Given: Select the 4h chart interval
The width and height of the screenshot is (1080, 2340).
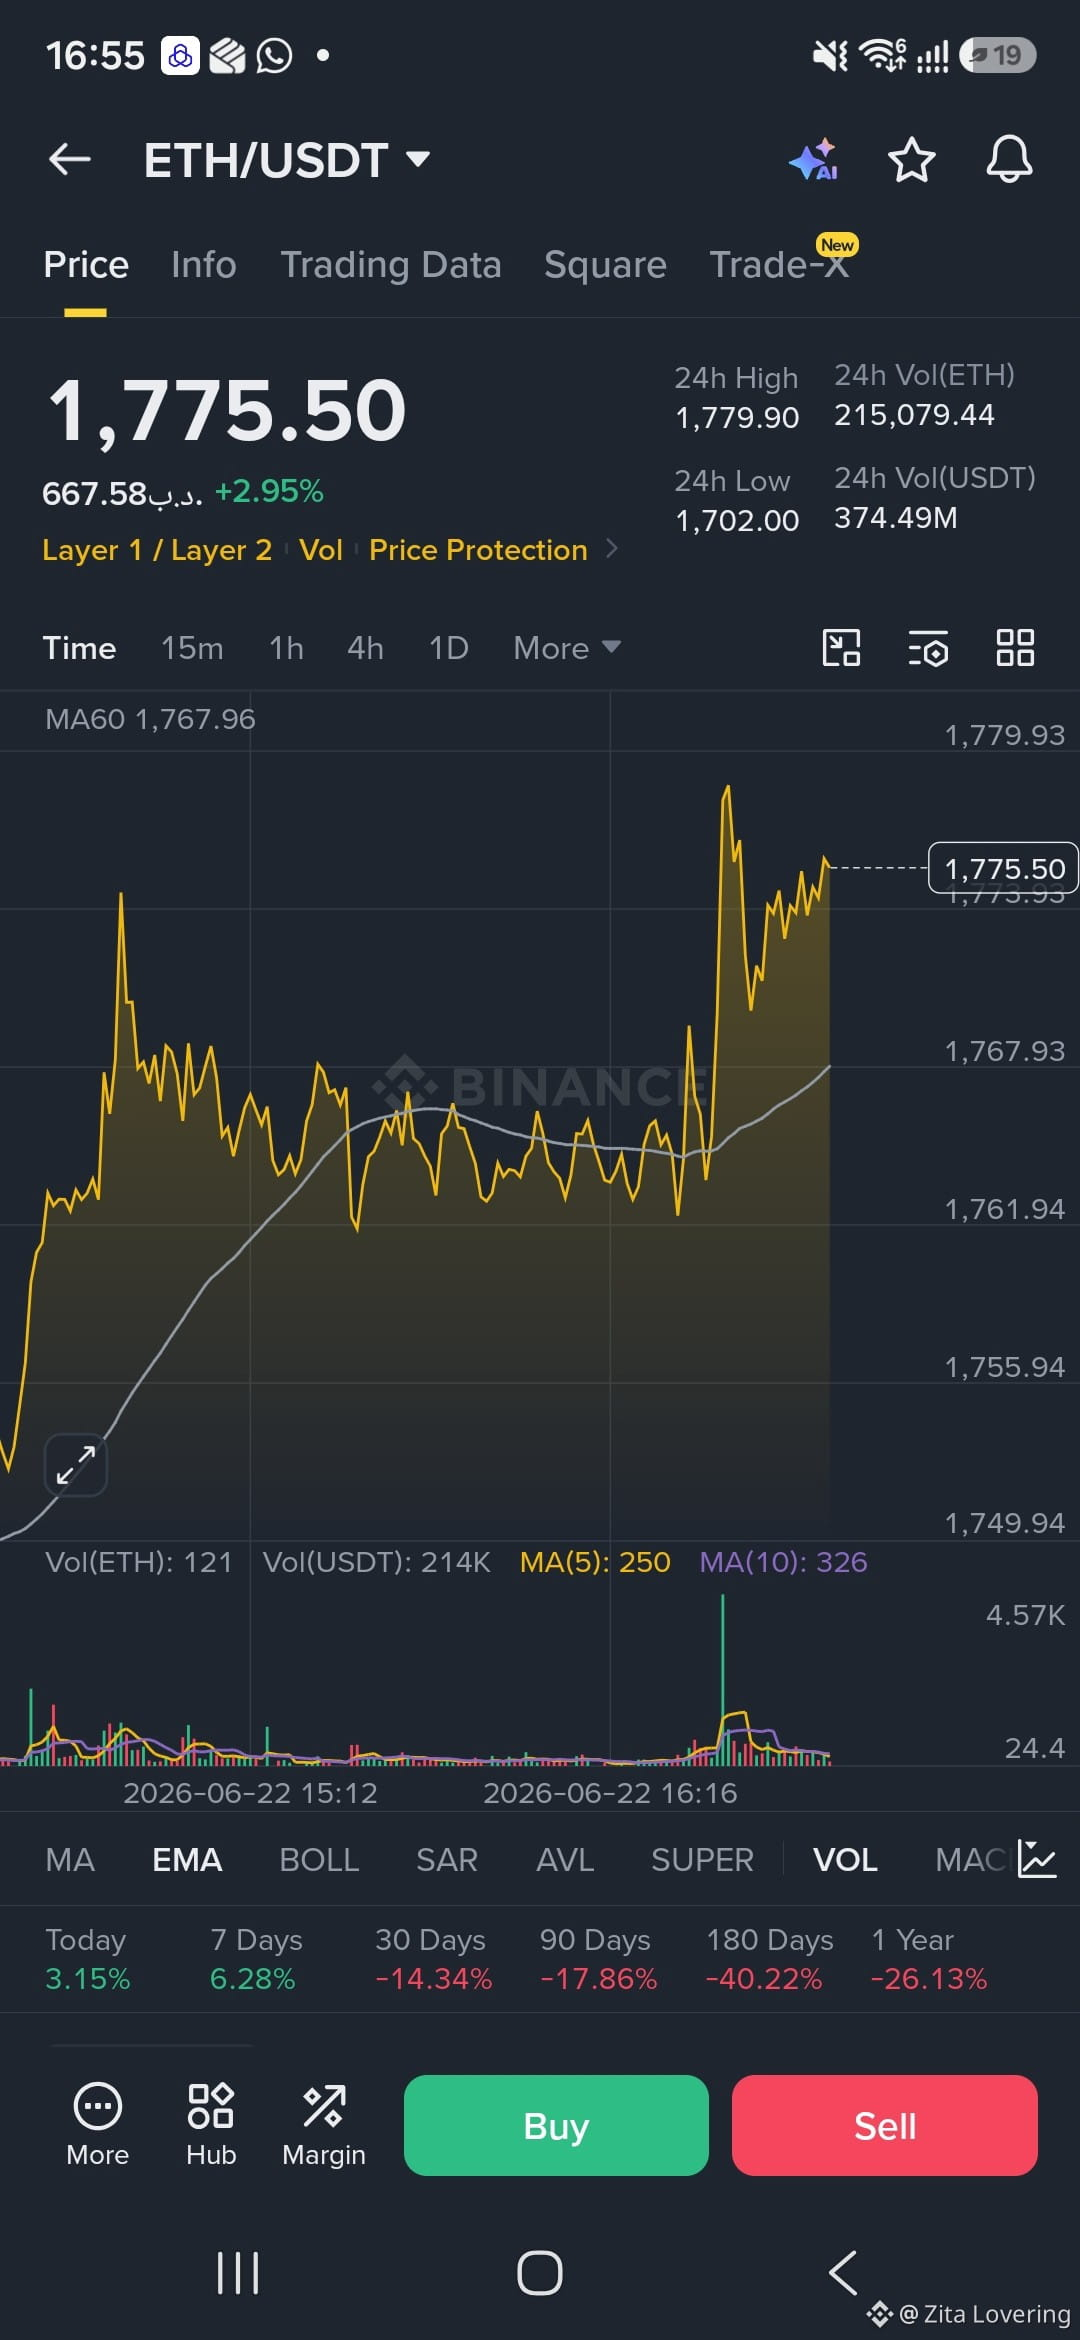Looking at the screenshot, I should [x=365, y=648].
